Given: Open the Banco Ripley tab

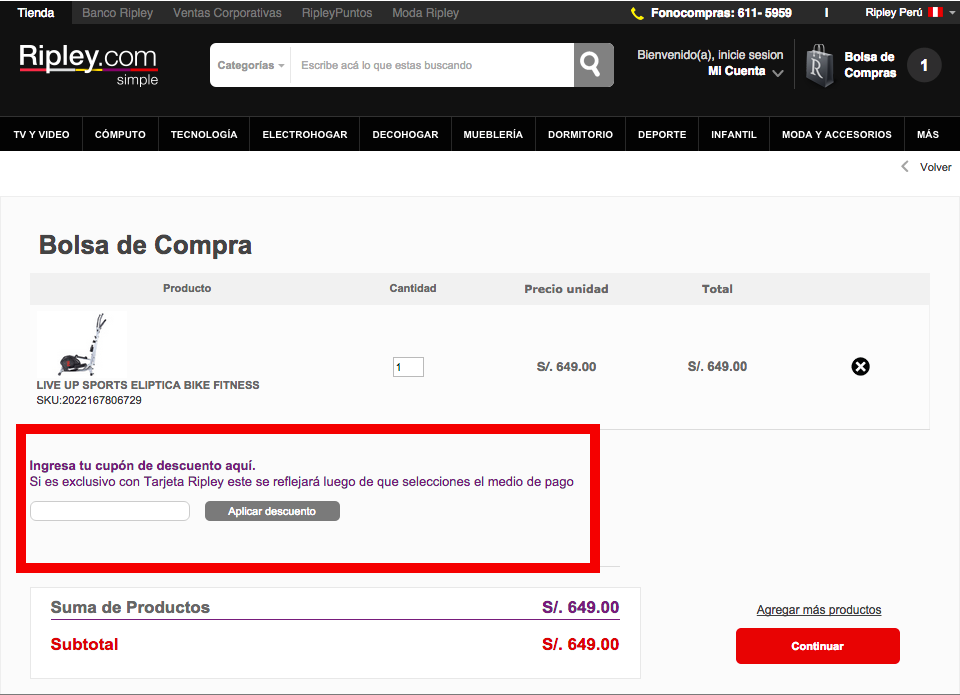Looking at the screenshot, I should tap(118, 13).
